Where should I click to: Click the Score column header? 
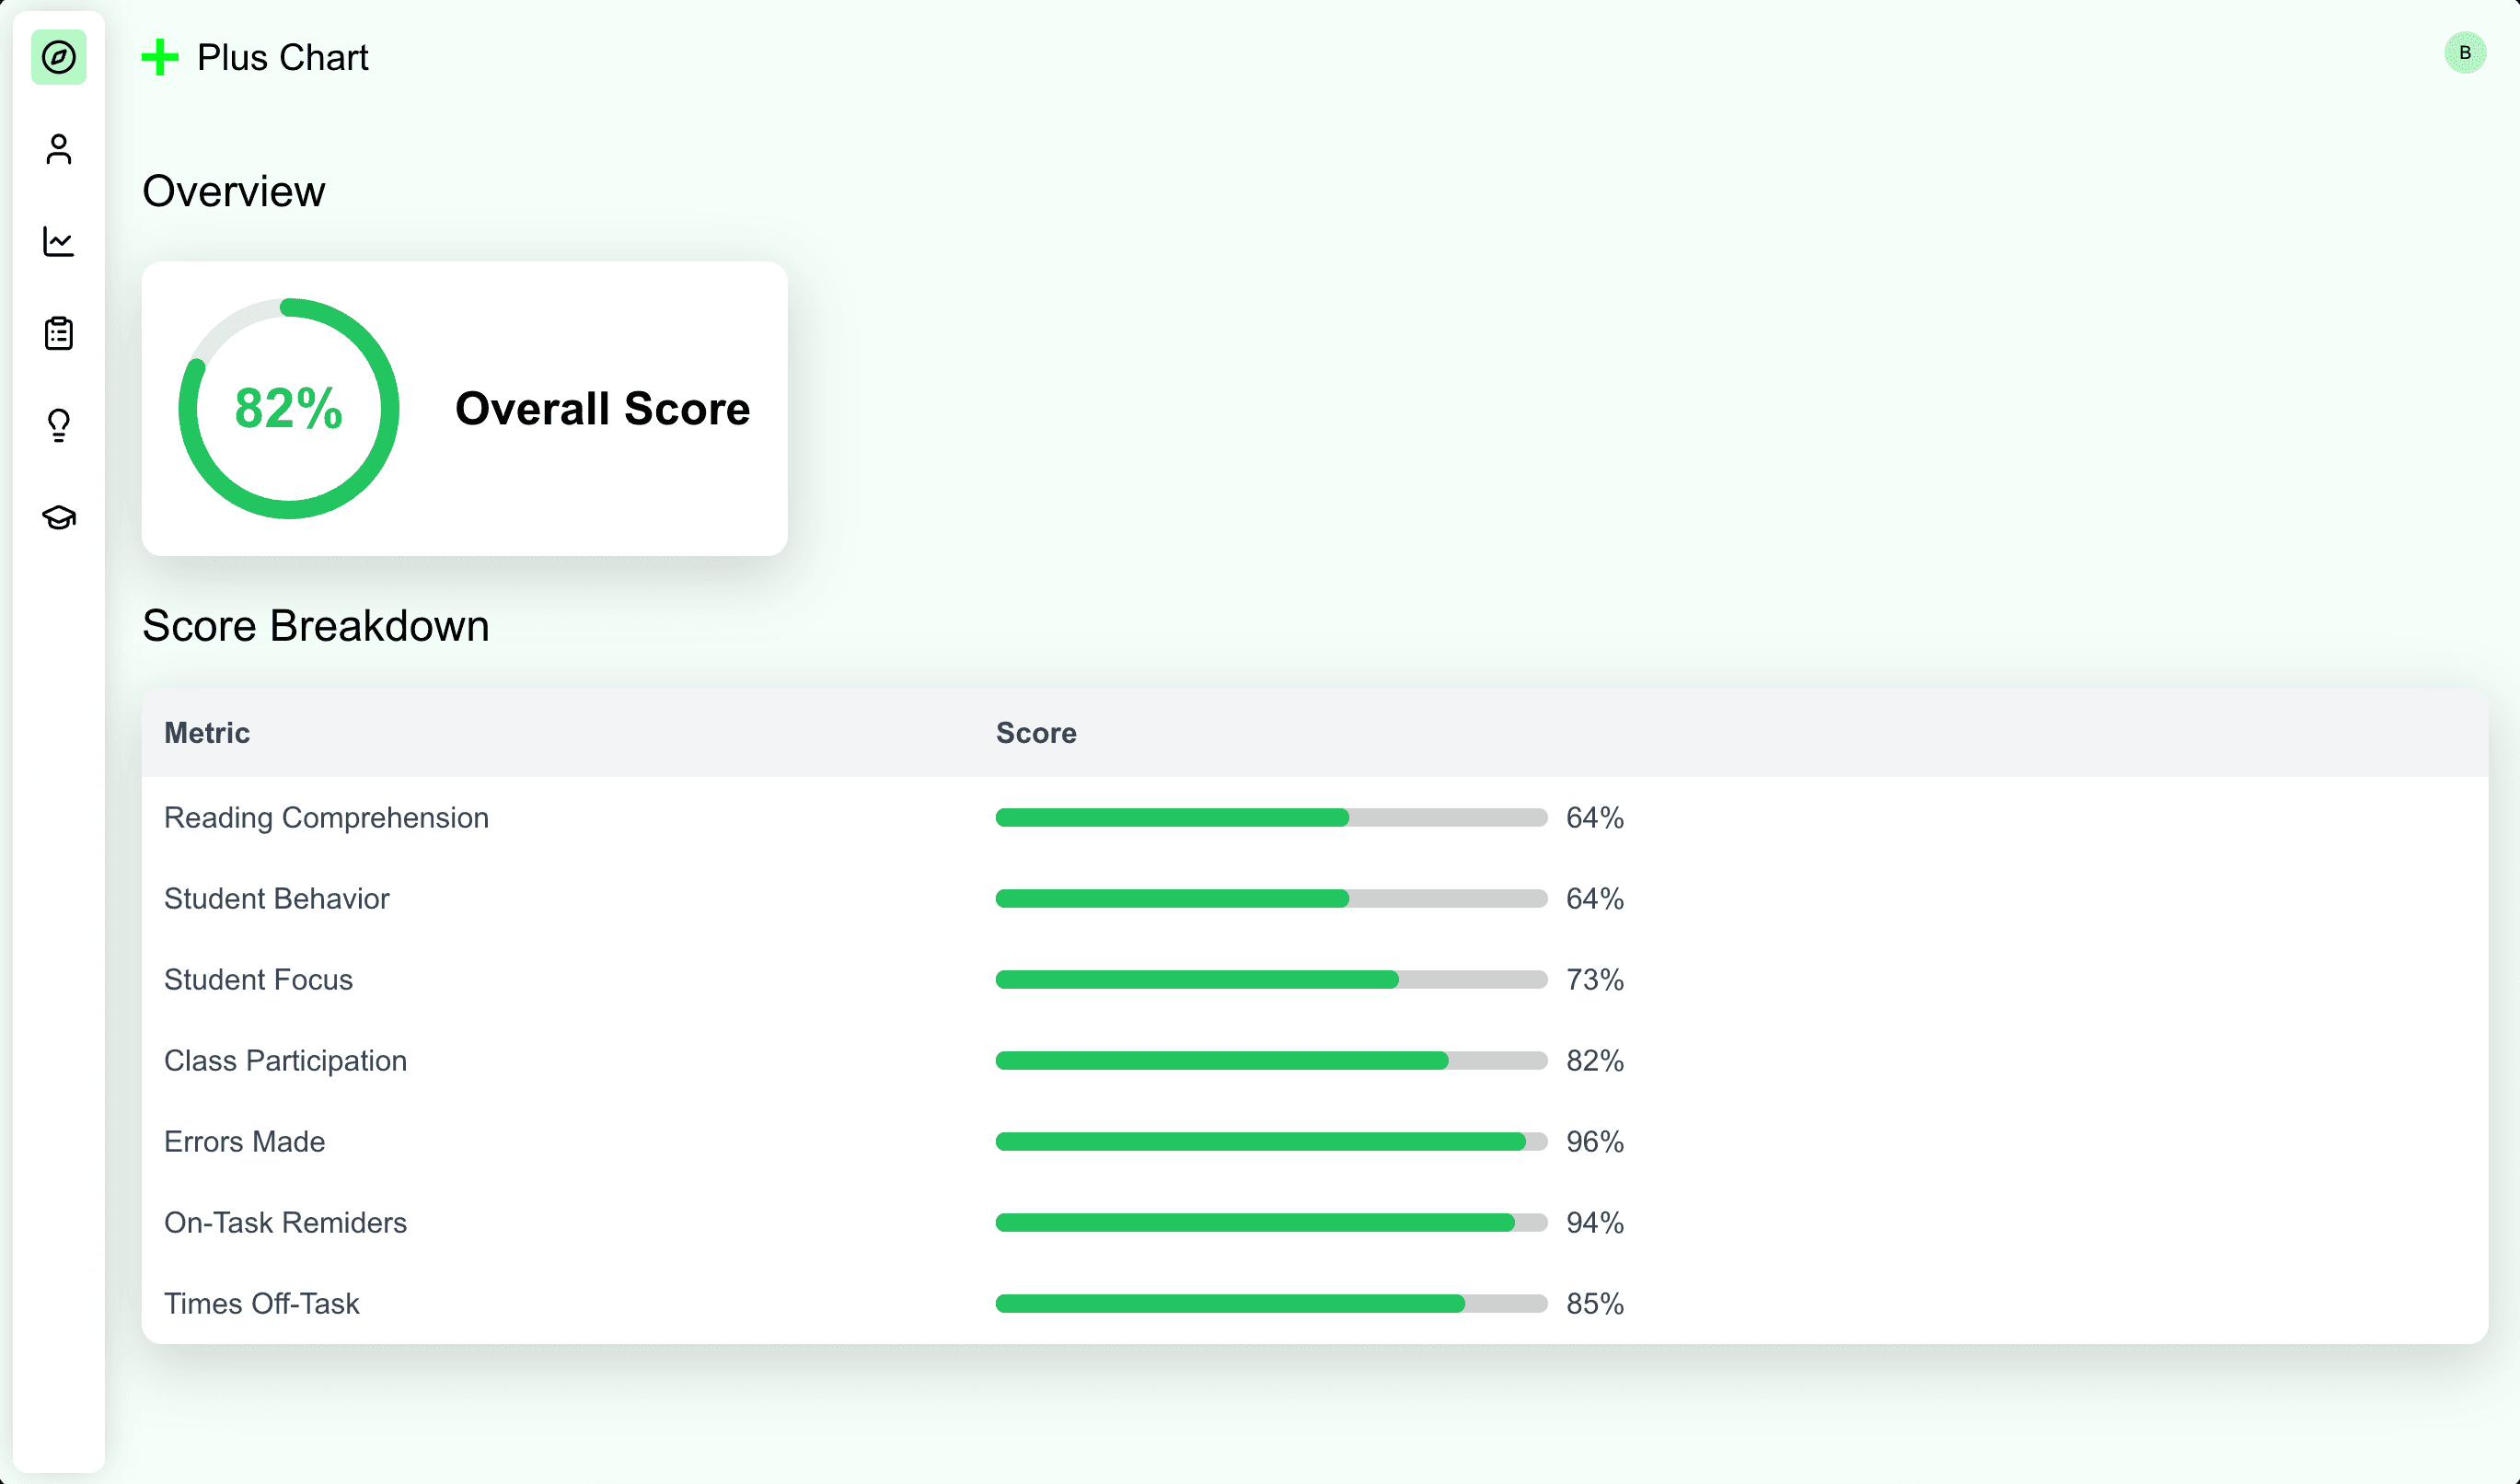tap(1035, 733)
